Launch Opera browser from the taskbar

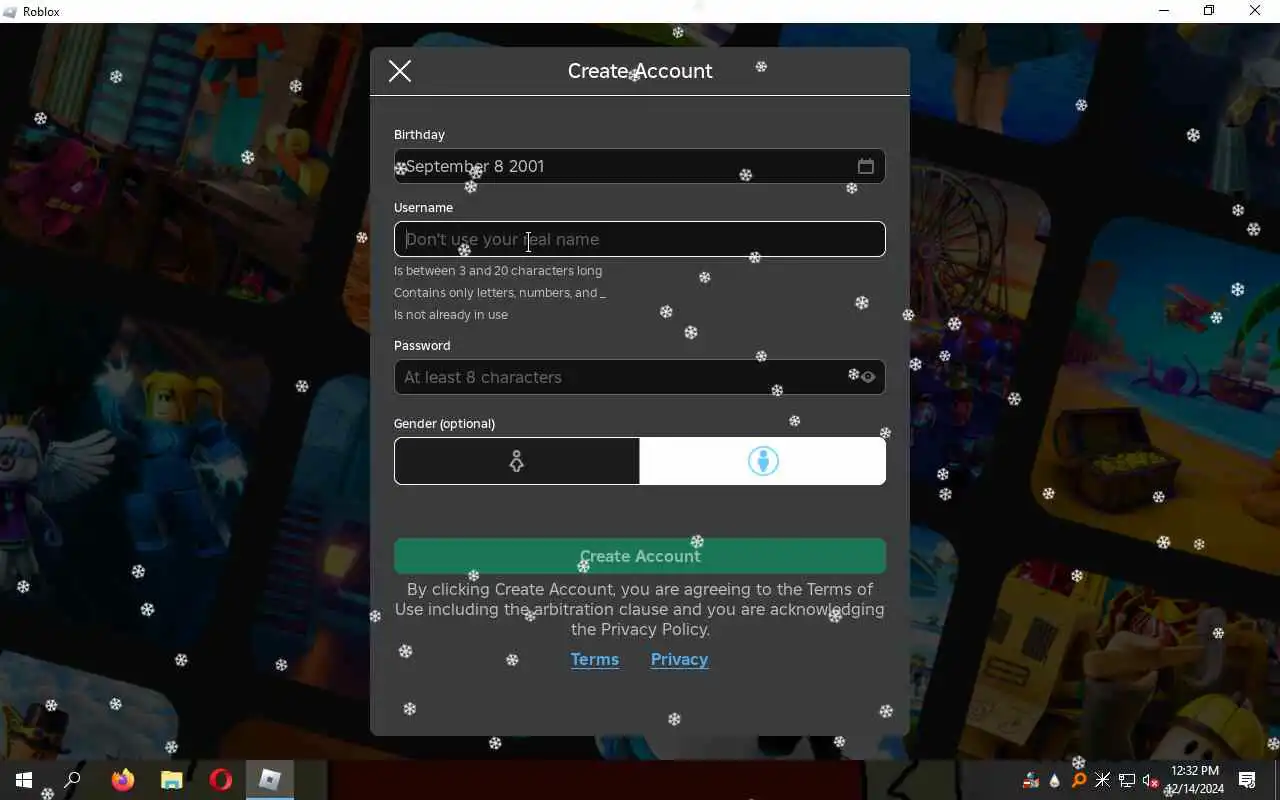tap(221, 780)
